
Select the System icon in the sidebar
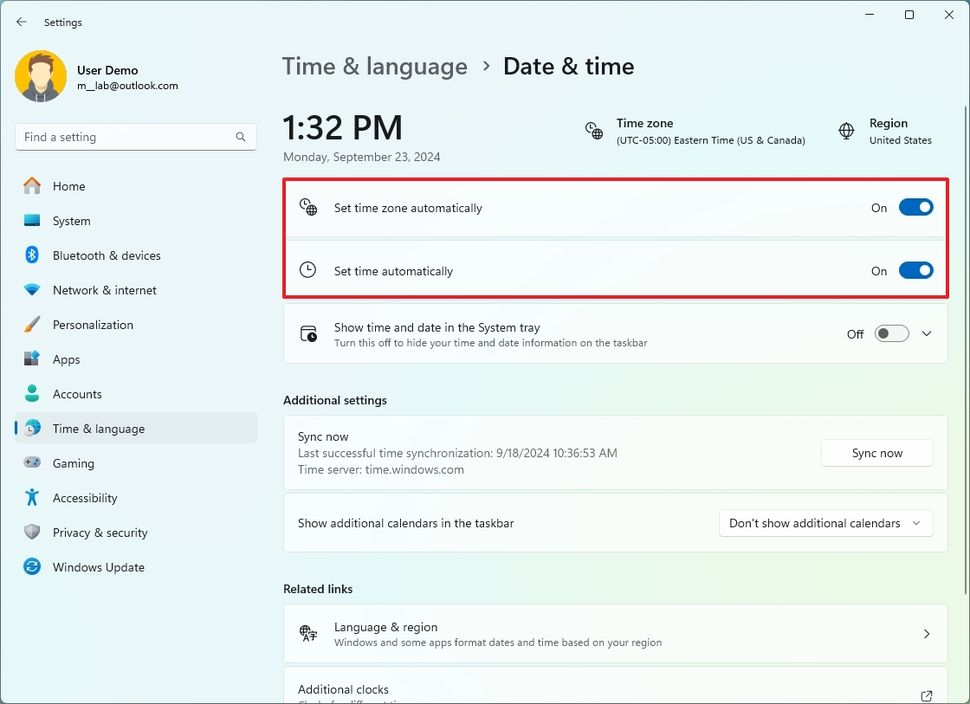[x=32, y=220]
